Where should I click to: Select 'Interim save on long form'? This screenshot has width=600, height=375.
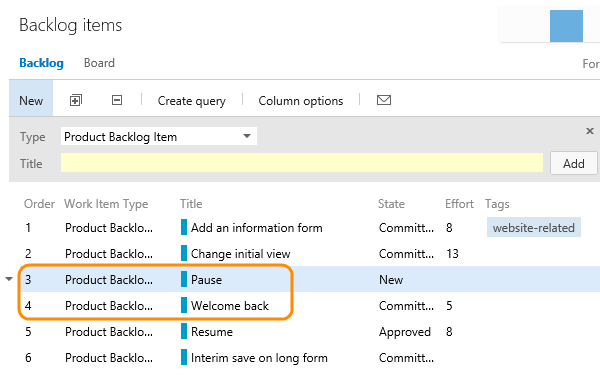259,358
